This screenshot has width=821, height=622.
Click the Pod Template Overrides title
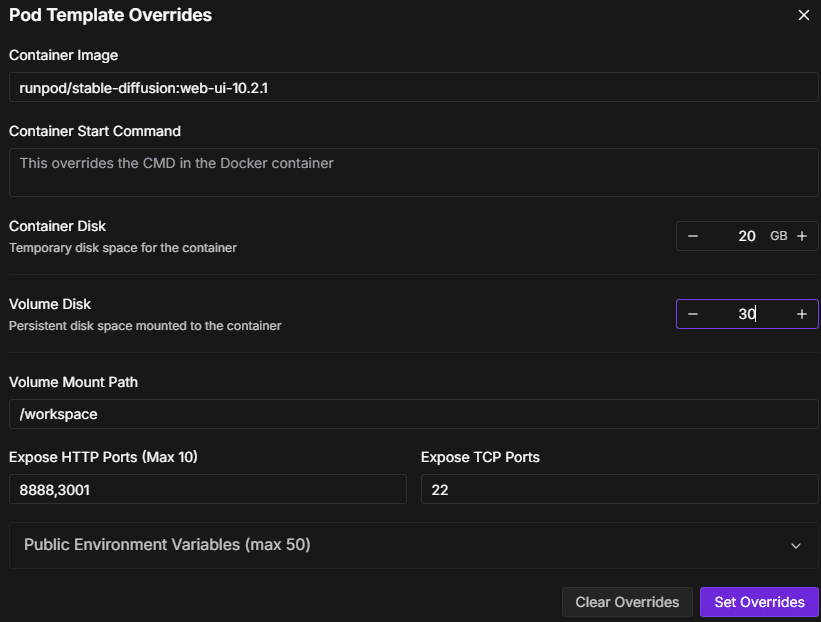pos(110,15)
